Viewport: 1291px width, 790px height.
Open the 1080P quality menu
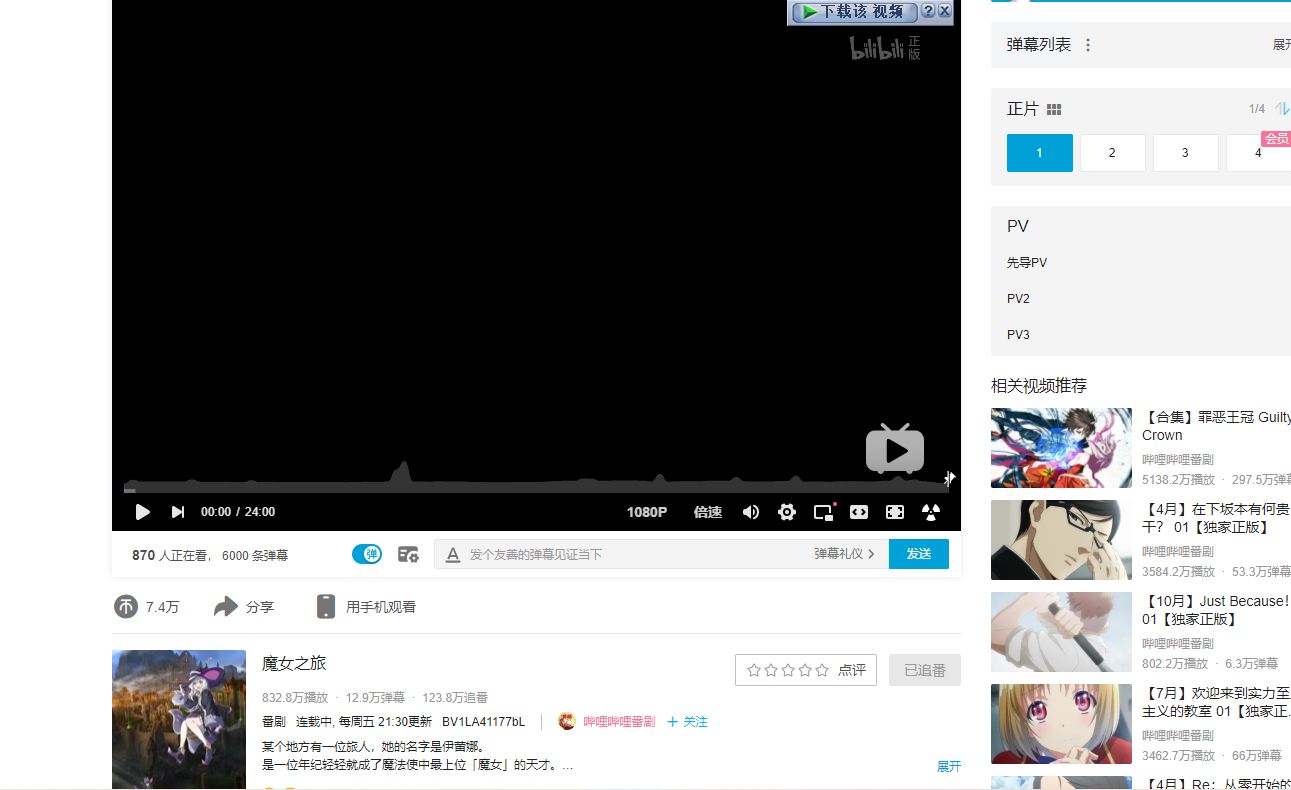[647, 512]
